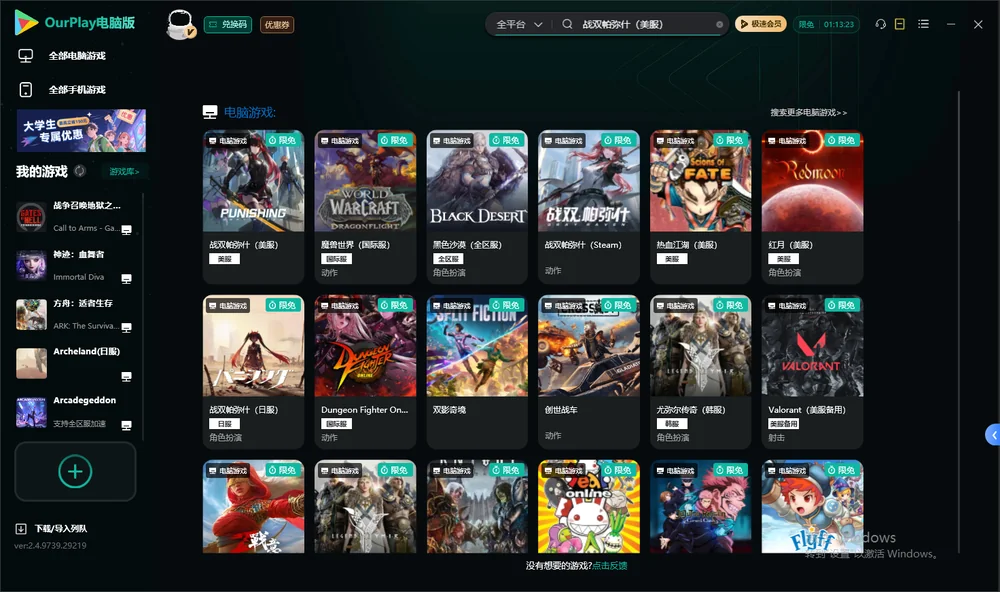Image resolution: width=1000 pixels, height=592 pixels.
Task: Open 魔兽世界 (国际服) game card
Action: [x=365, y=207]
